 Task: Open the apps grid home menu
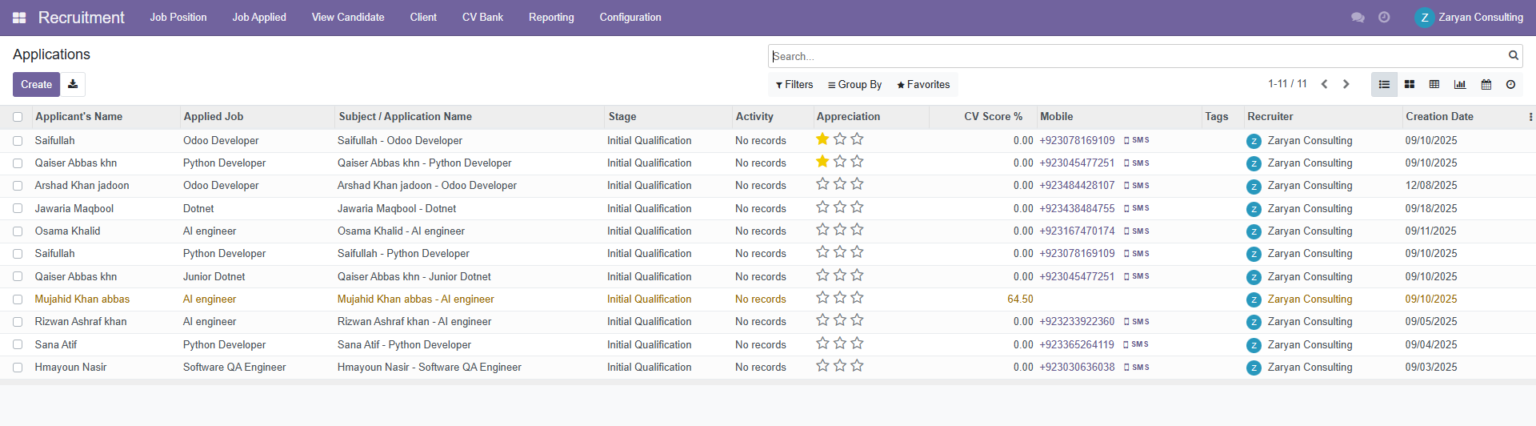(19, 18)
